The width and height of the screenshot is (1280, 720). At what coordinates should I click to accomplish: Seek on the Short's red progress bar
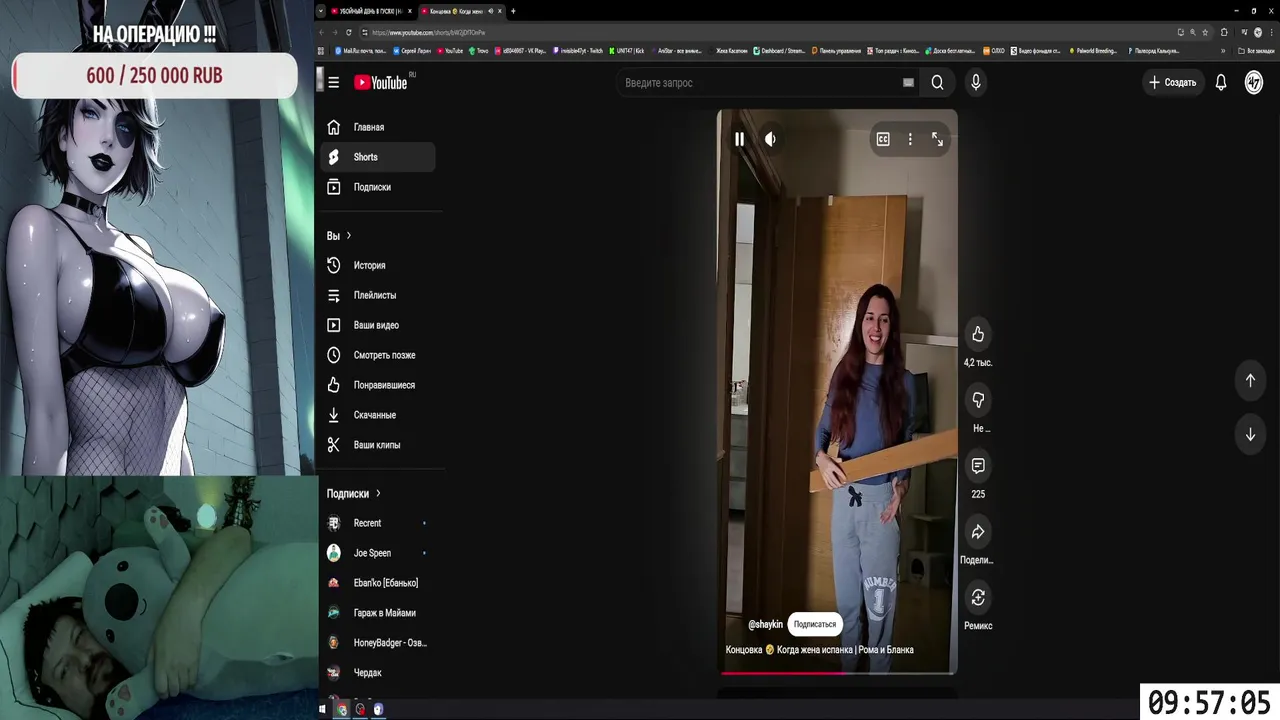pos(837,673)
